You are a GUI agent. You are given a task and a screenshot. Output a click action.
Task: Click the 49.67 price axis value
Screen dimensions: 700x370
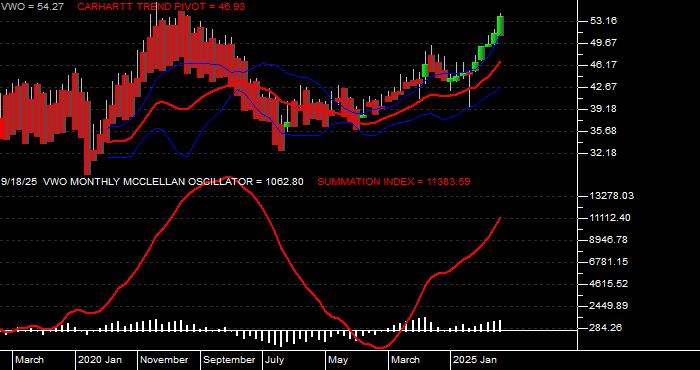603,42
